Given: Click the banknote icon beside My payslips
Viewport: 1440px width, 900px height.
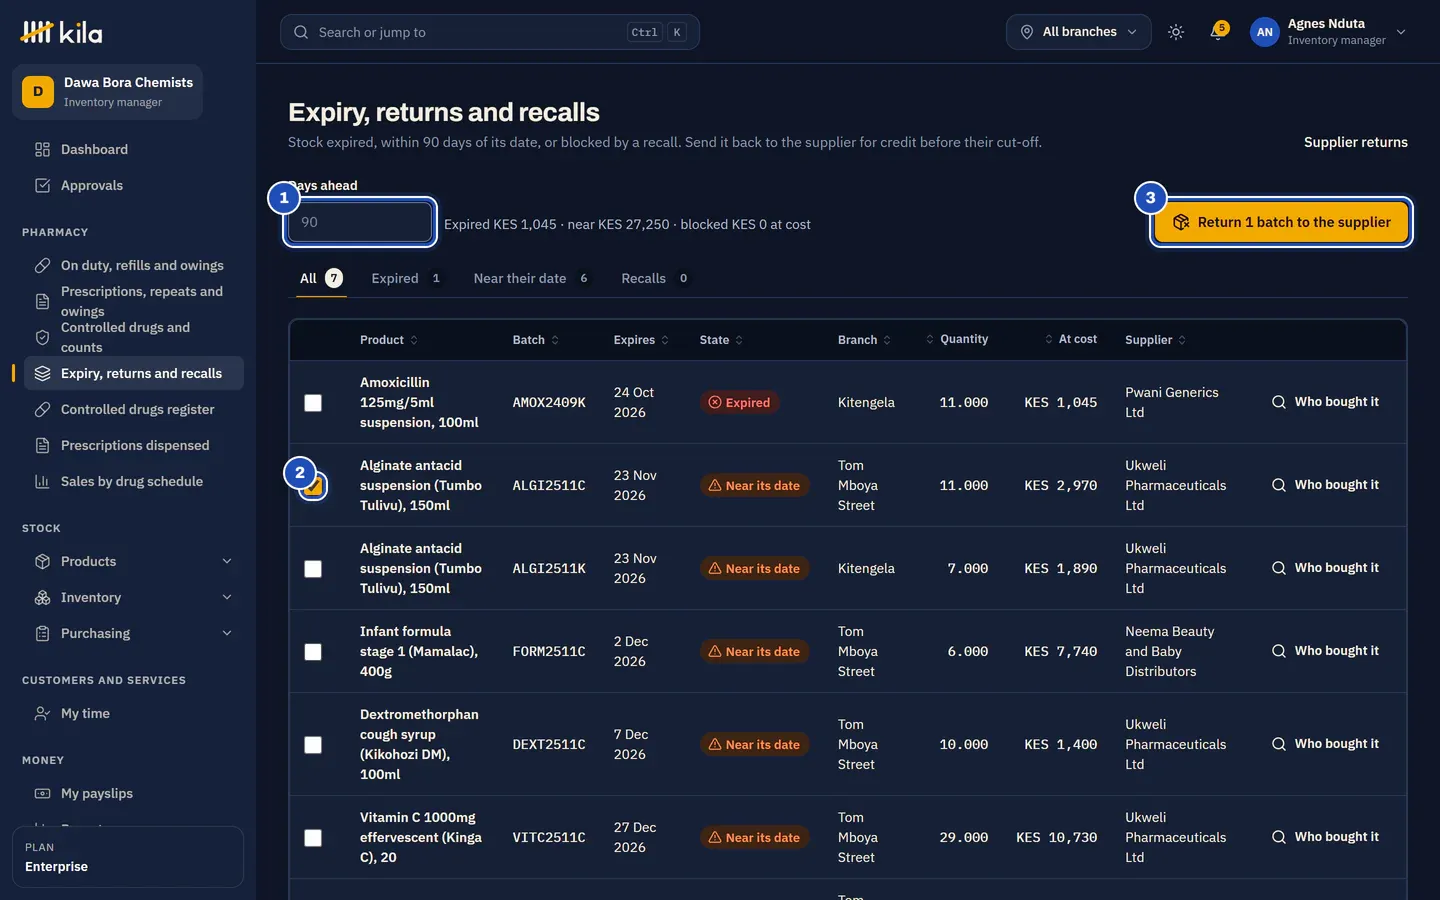Looking at the screenshot, I should 42,793.
